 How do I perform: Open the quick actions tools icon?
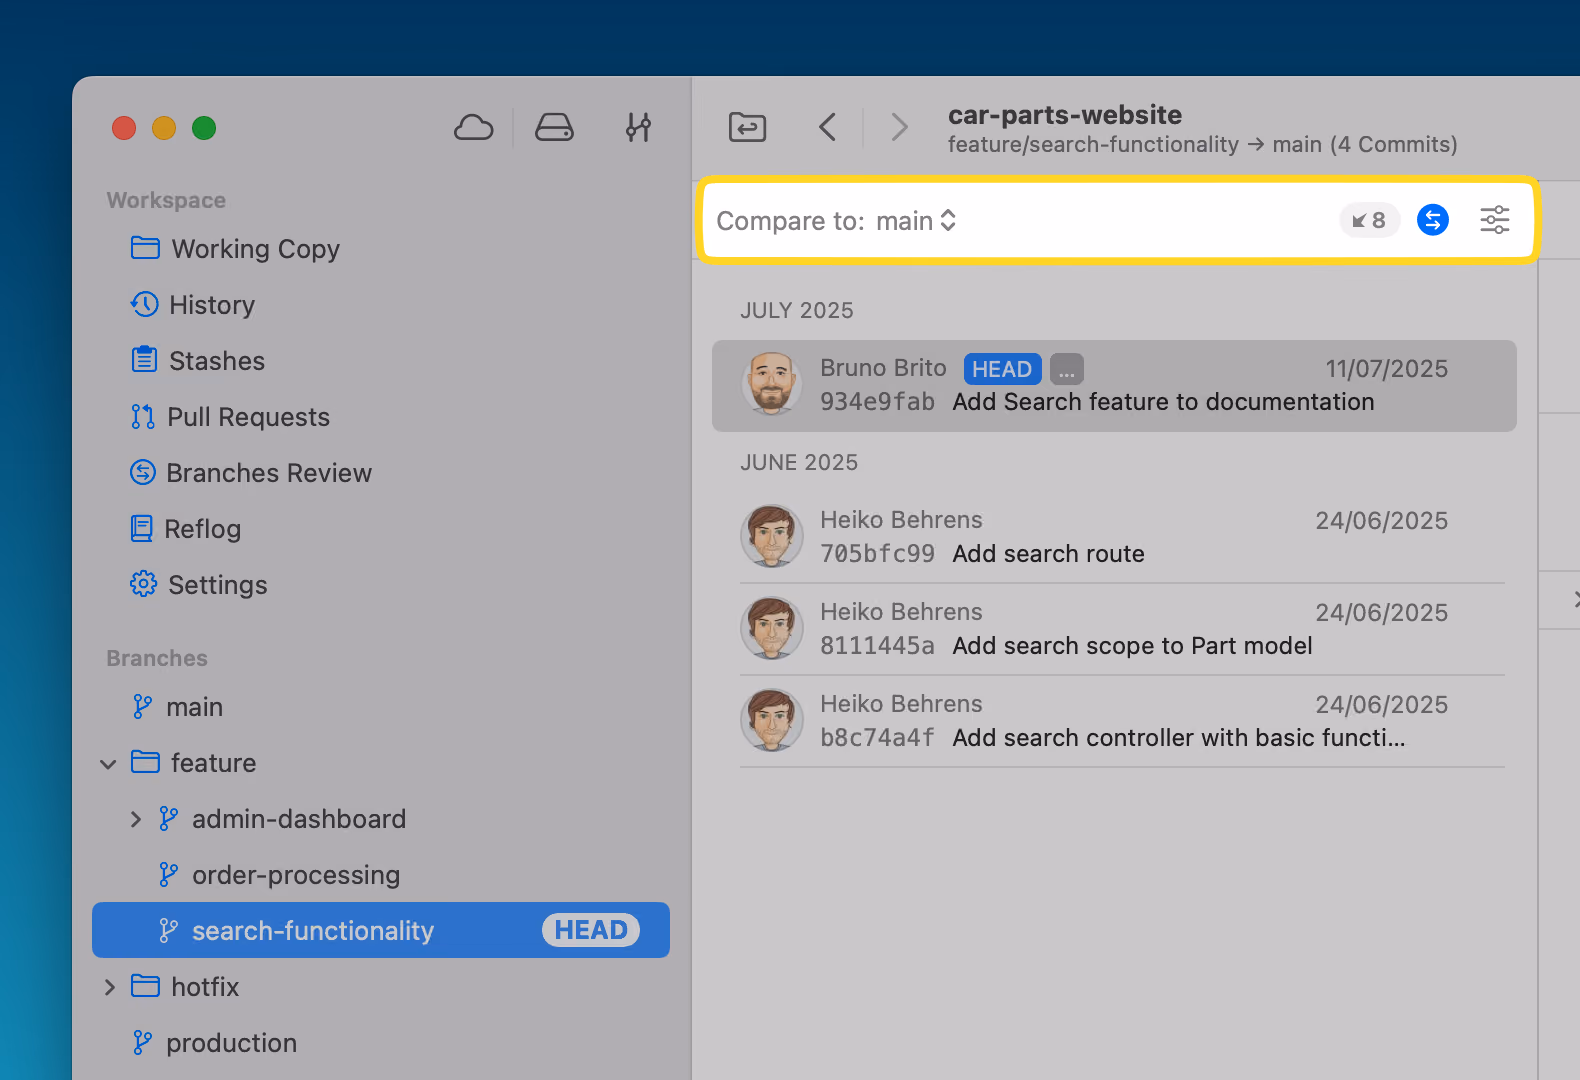(x=638, y=128)
